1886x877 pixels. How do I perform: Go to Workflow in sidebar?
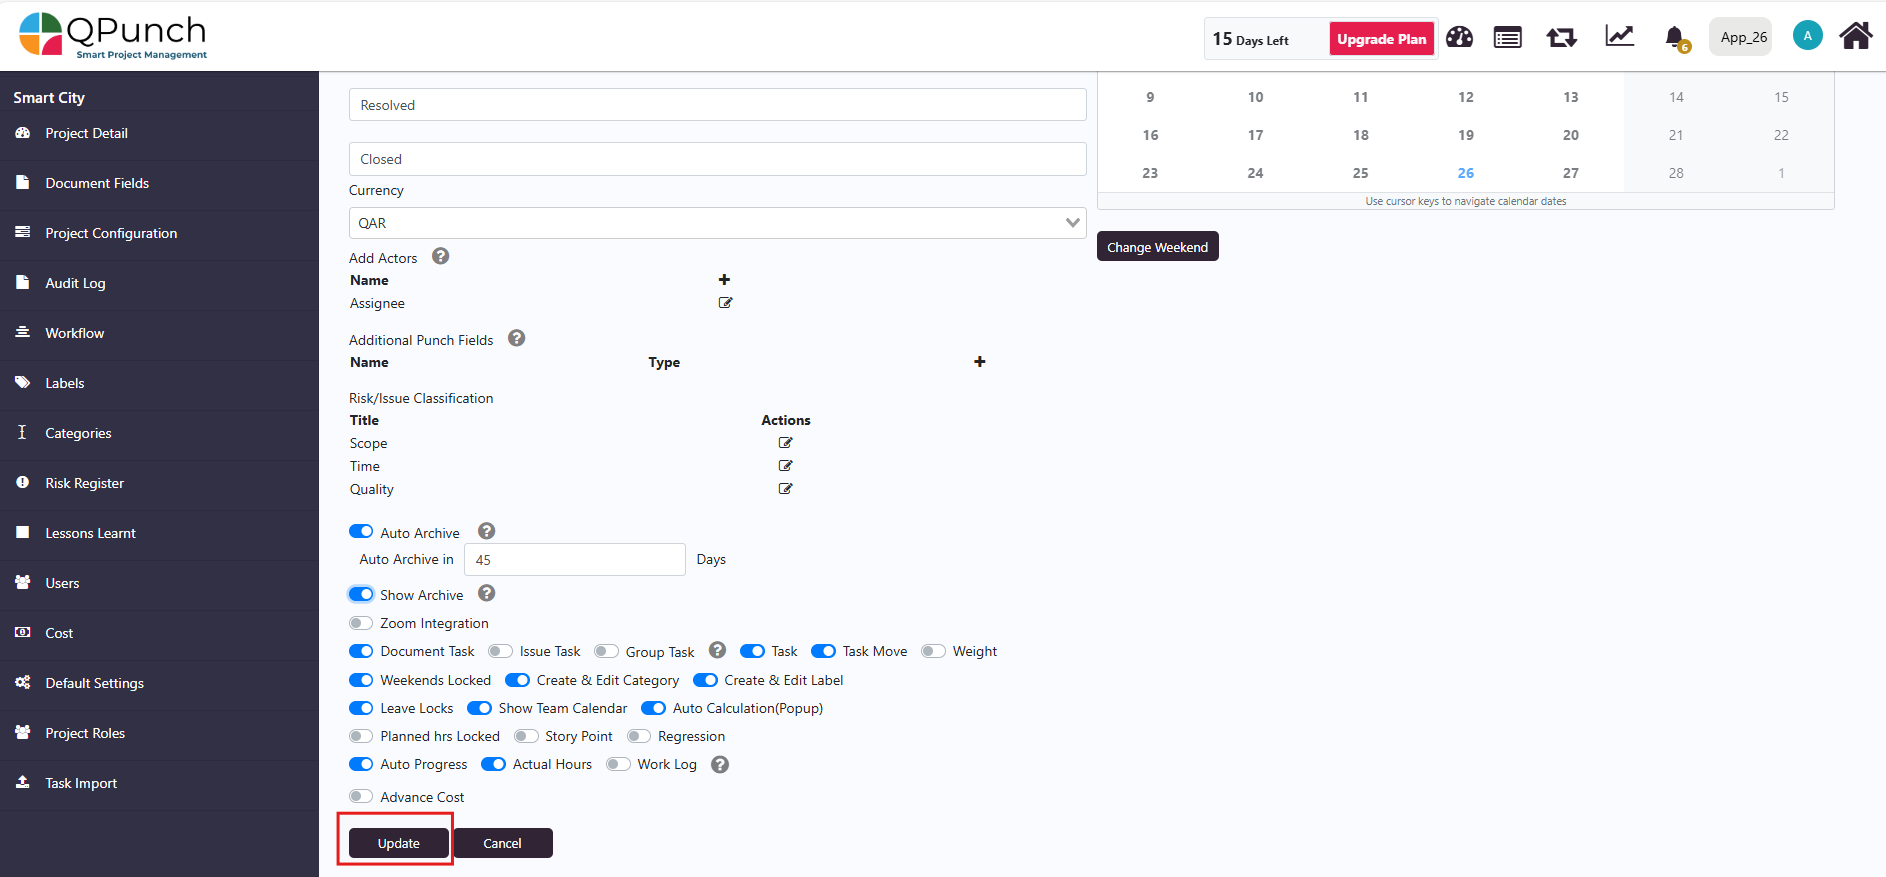(75, 333)
